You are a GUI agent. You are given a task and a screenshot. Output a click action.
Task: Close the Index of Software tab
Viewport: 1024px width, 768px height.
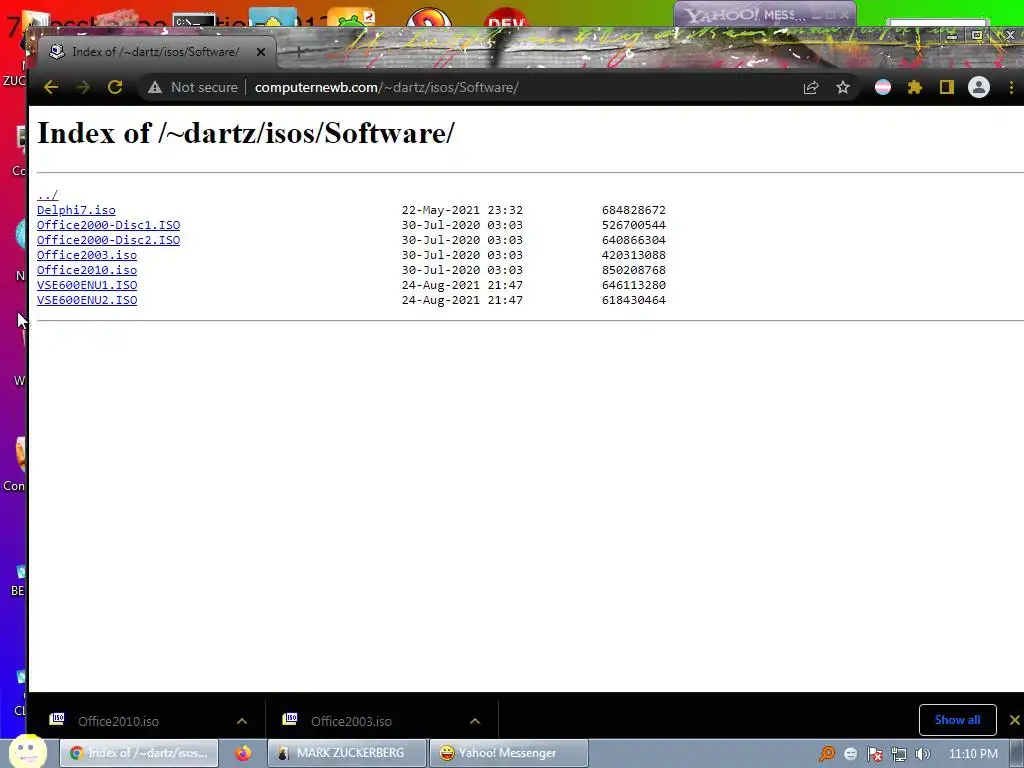pyautogui.click(x=261, y=52)
